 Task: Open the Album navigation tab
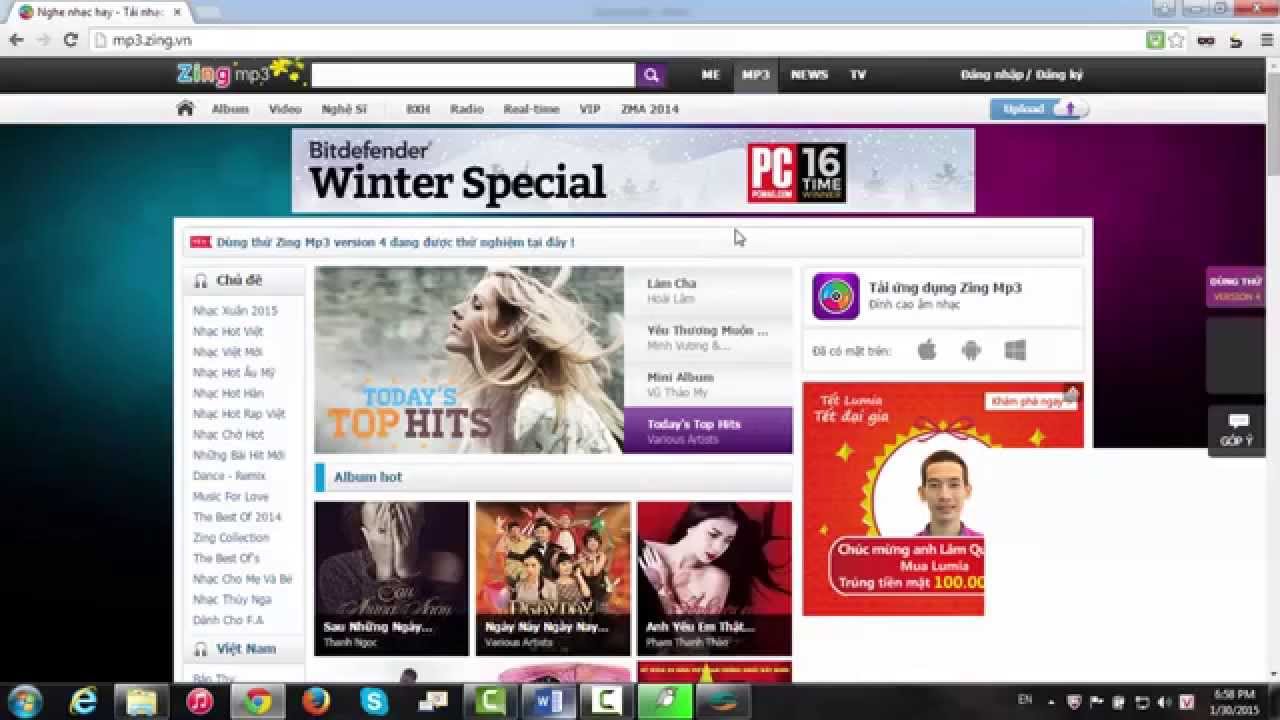[x=230, y=109]
